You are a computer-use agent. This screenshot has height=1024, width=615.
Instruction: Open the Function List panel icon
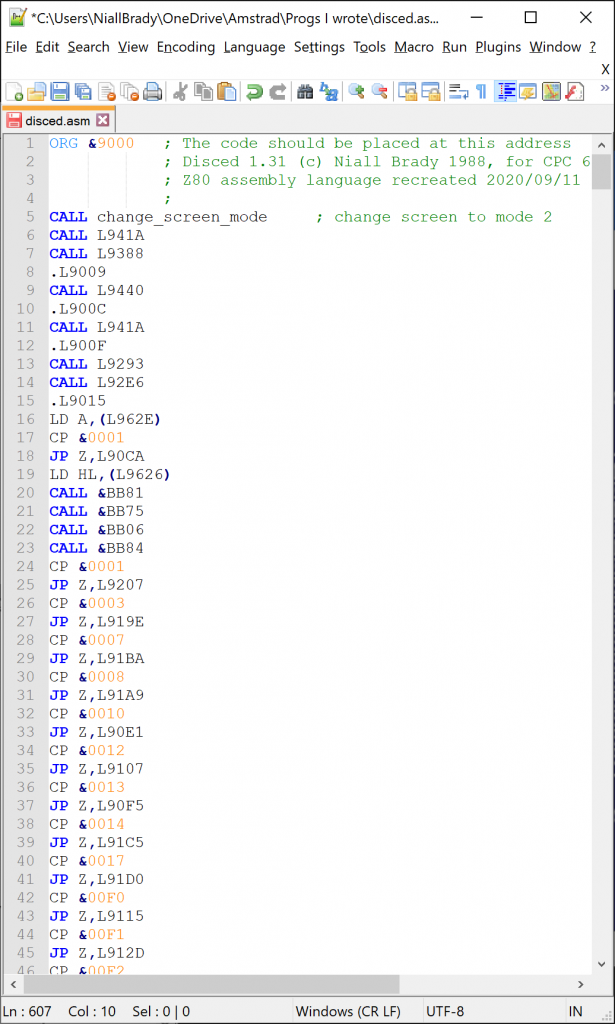click(x=575, y=92)
